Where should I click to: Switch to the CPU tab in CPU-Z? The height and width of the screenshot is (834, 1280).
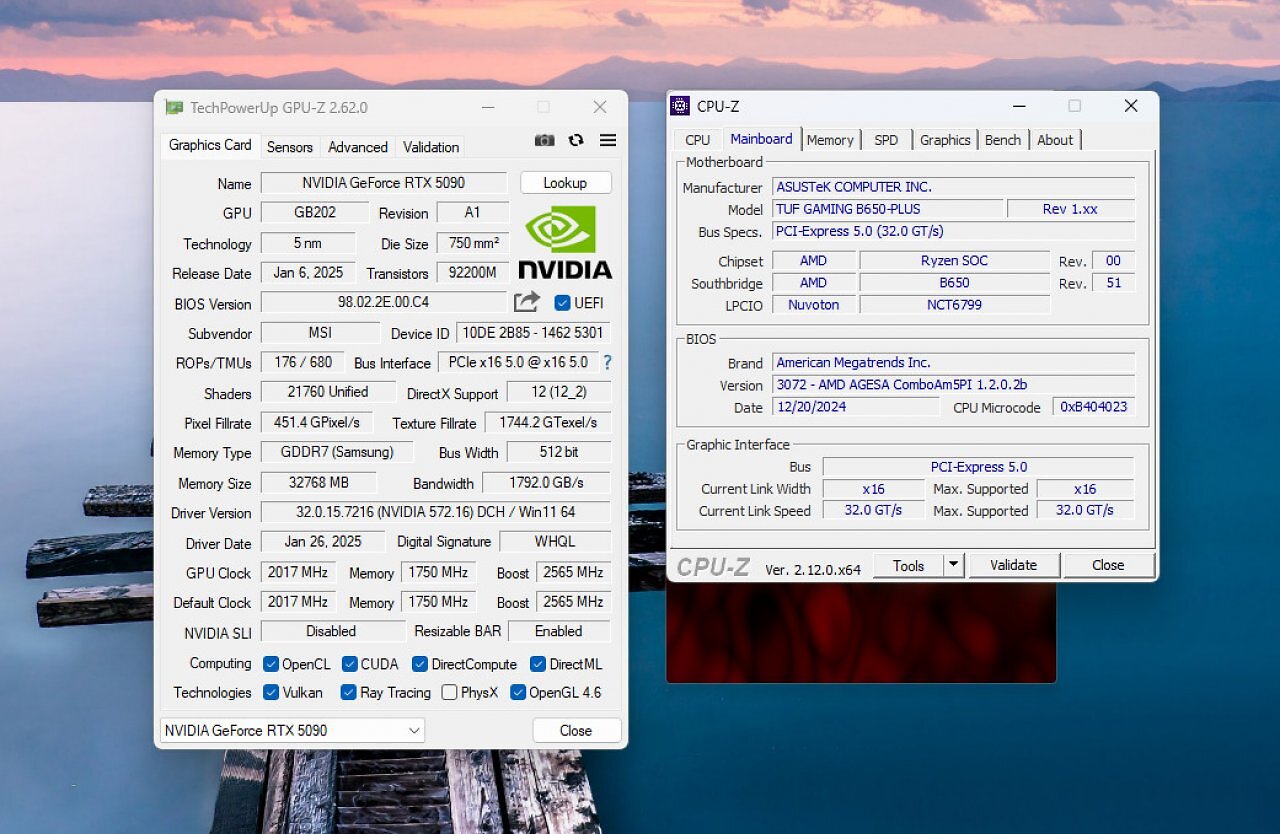tap(698, 140)
